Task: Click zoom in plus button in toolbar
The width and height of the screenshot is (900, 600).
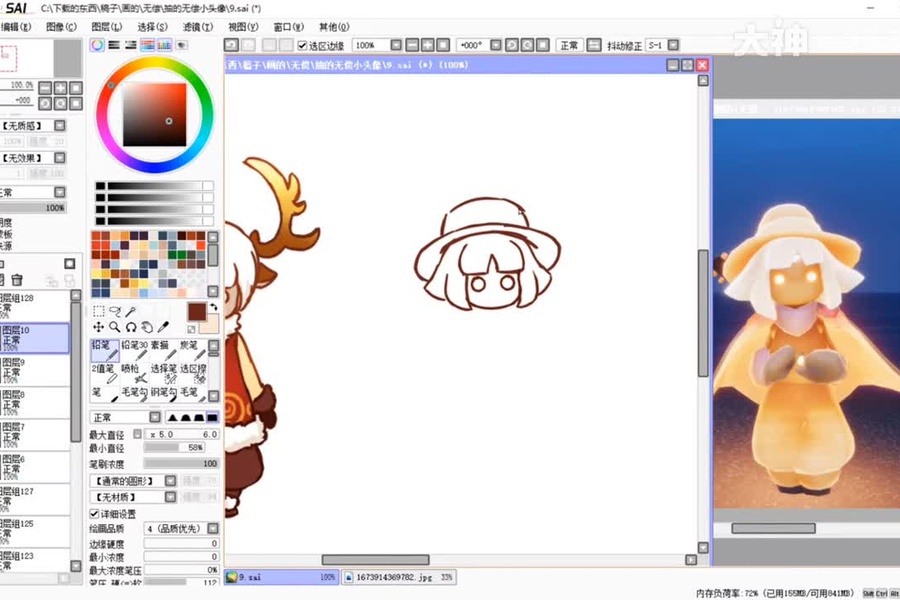Action: tap(428, 45)
